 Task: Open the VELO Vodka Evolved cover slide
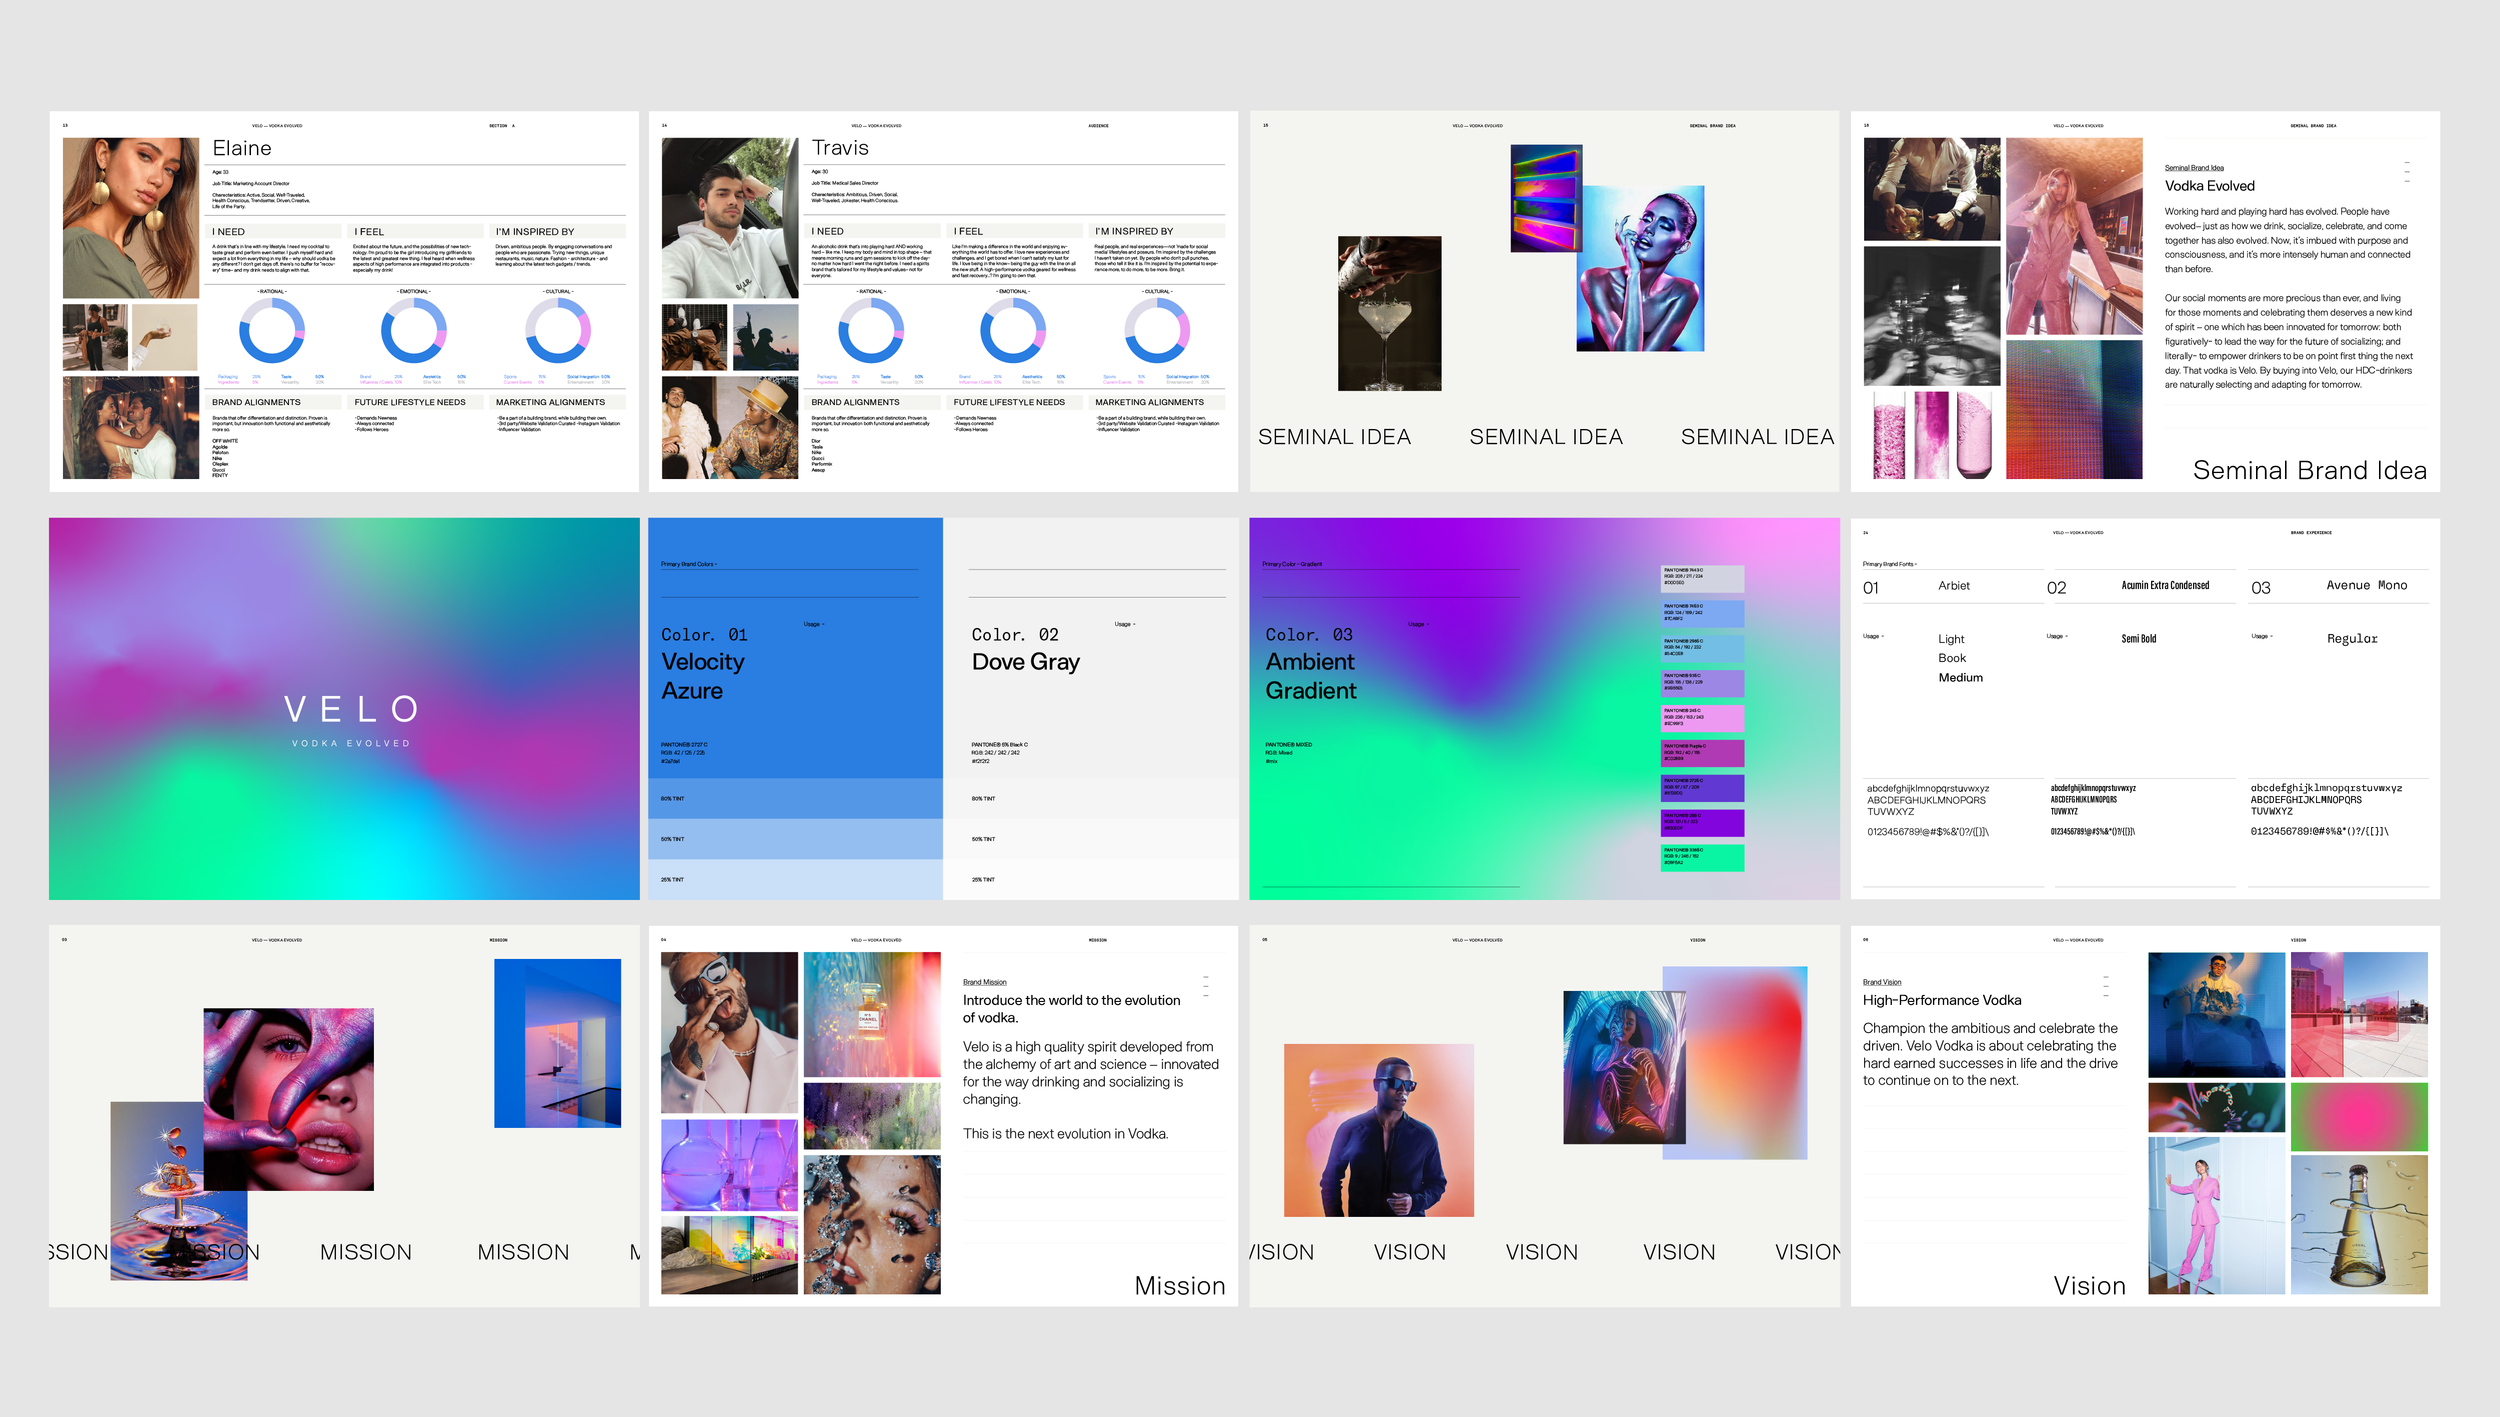pos(344,708)
